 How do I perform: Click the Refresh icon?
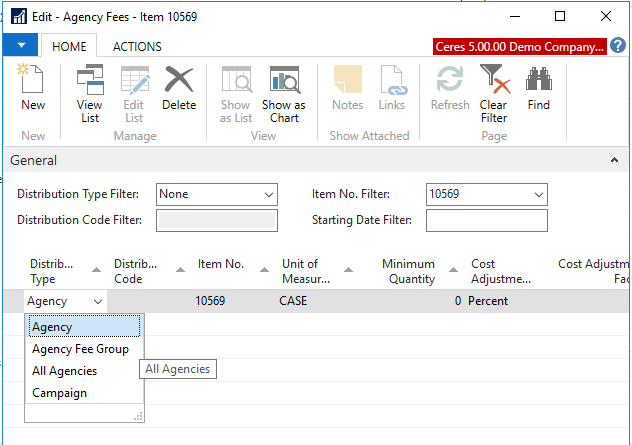[x=450, y=88]
